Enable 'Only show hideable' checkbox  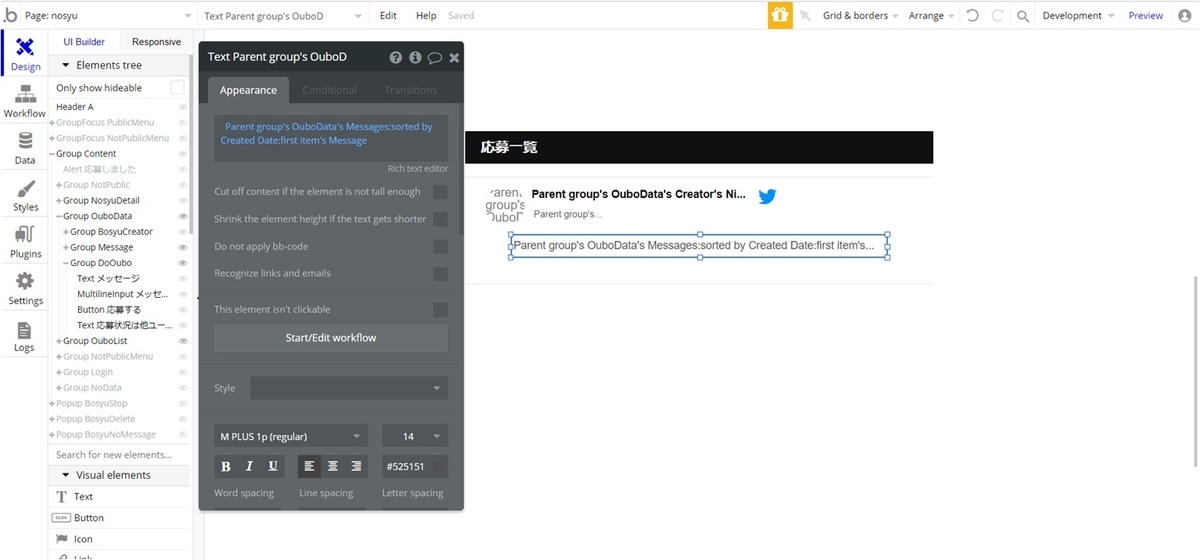point(177,88)
